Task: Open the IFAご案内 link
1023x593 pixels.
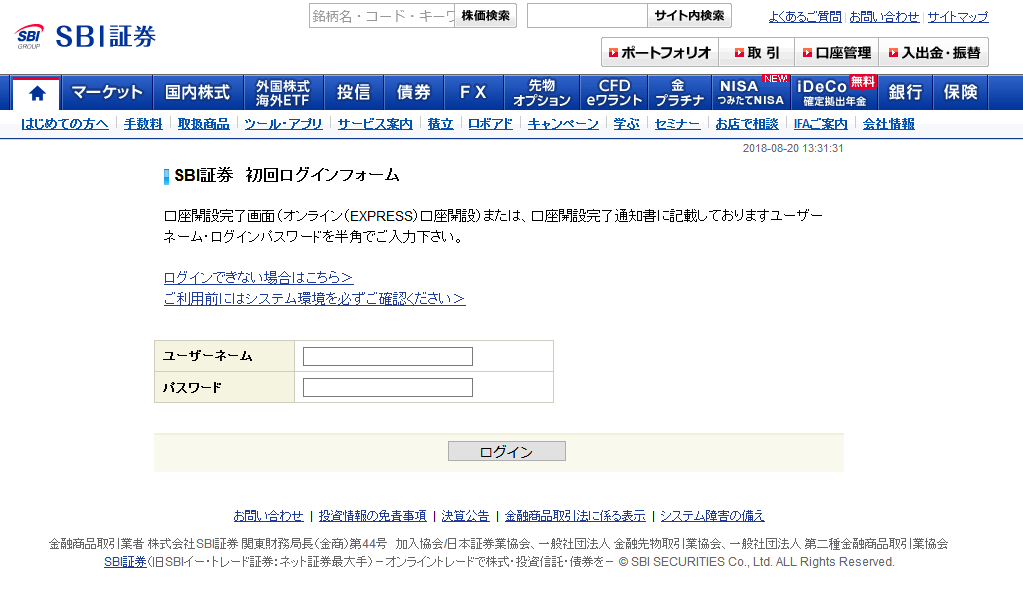Action: (x=821, y=124)
